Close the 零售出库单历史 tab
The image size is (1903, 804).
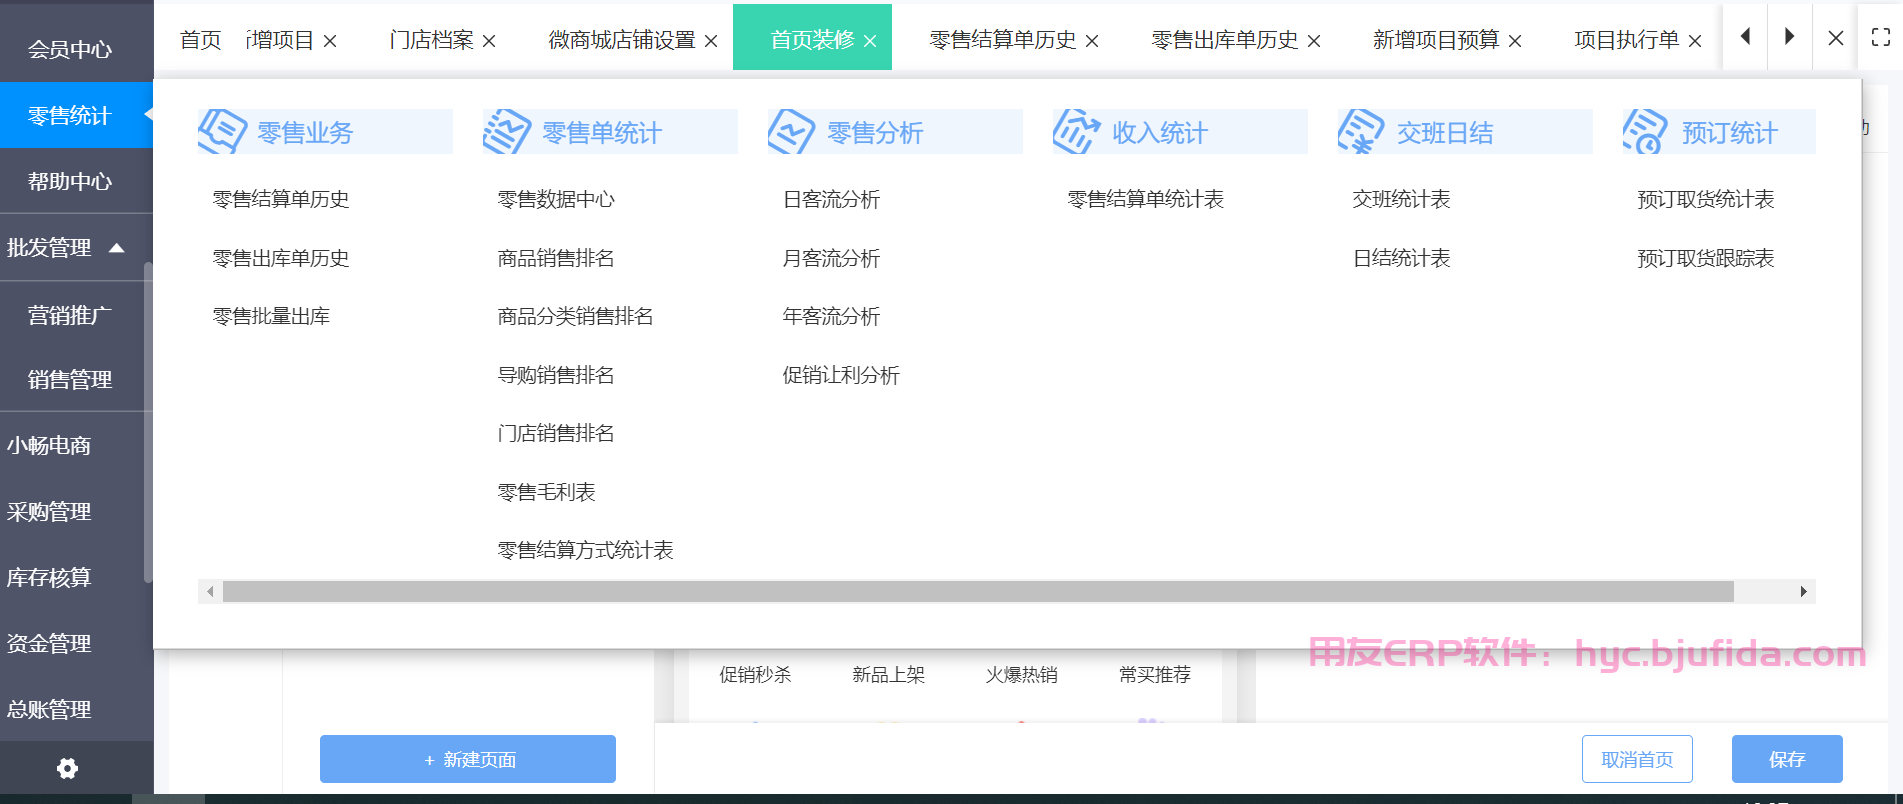pyautogui.click(x=1314, y=41)
